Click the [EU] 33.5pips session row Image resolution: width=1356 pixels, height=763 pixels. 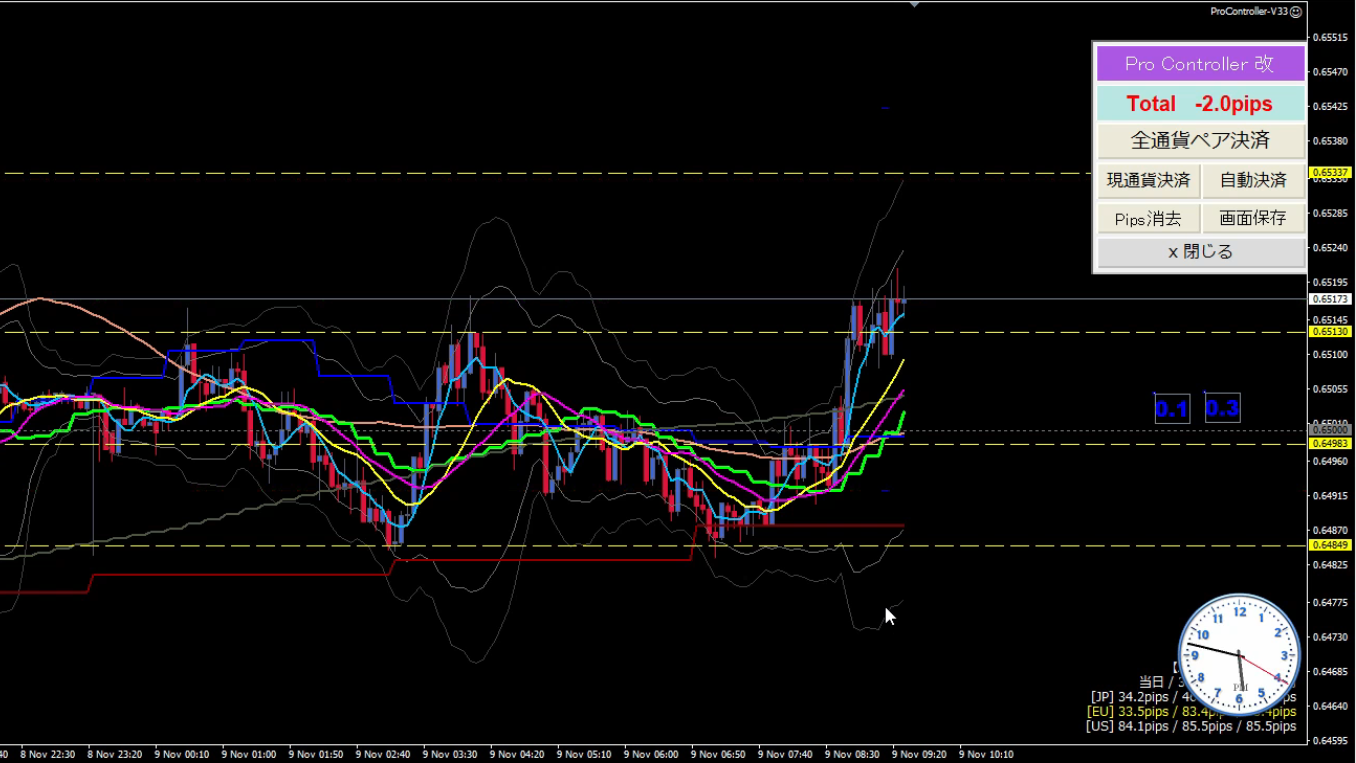pos(1191,712)
